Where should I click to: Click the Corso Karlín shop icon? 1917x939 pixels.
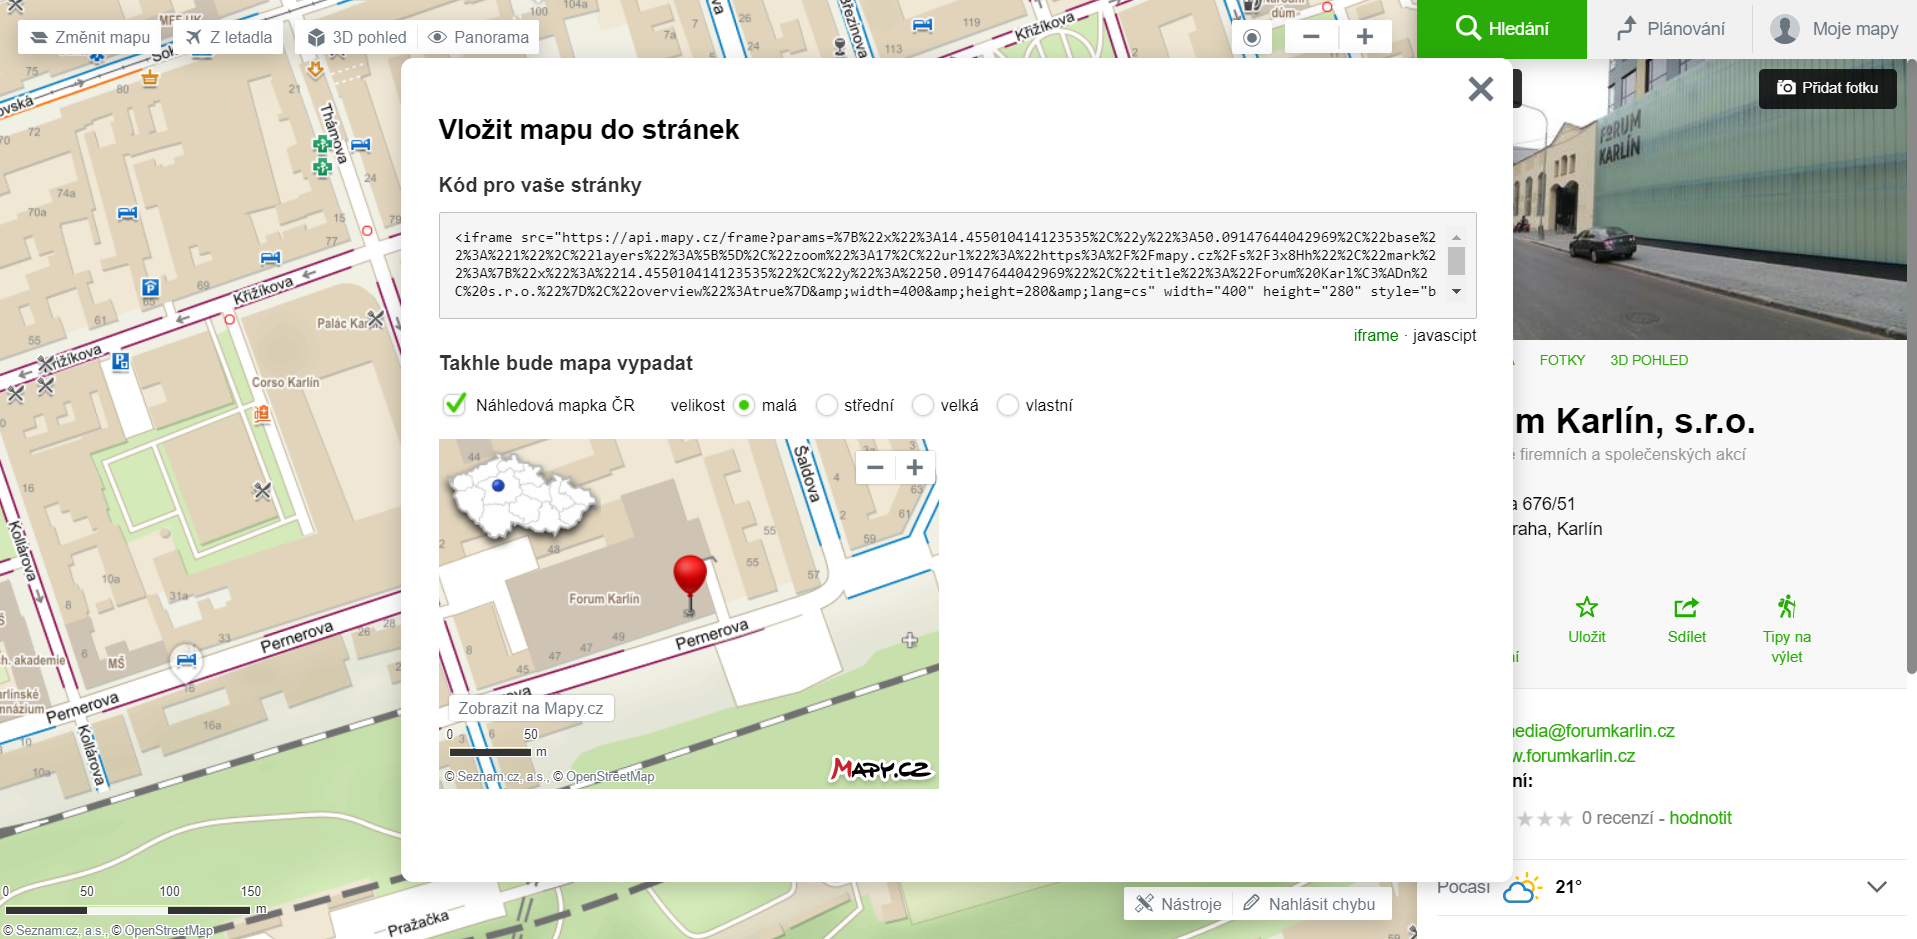pos(262,413)
